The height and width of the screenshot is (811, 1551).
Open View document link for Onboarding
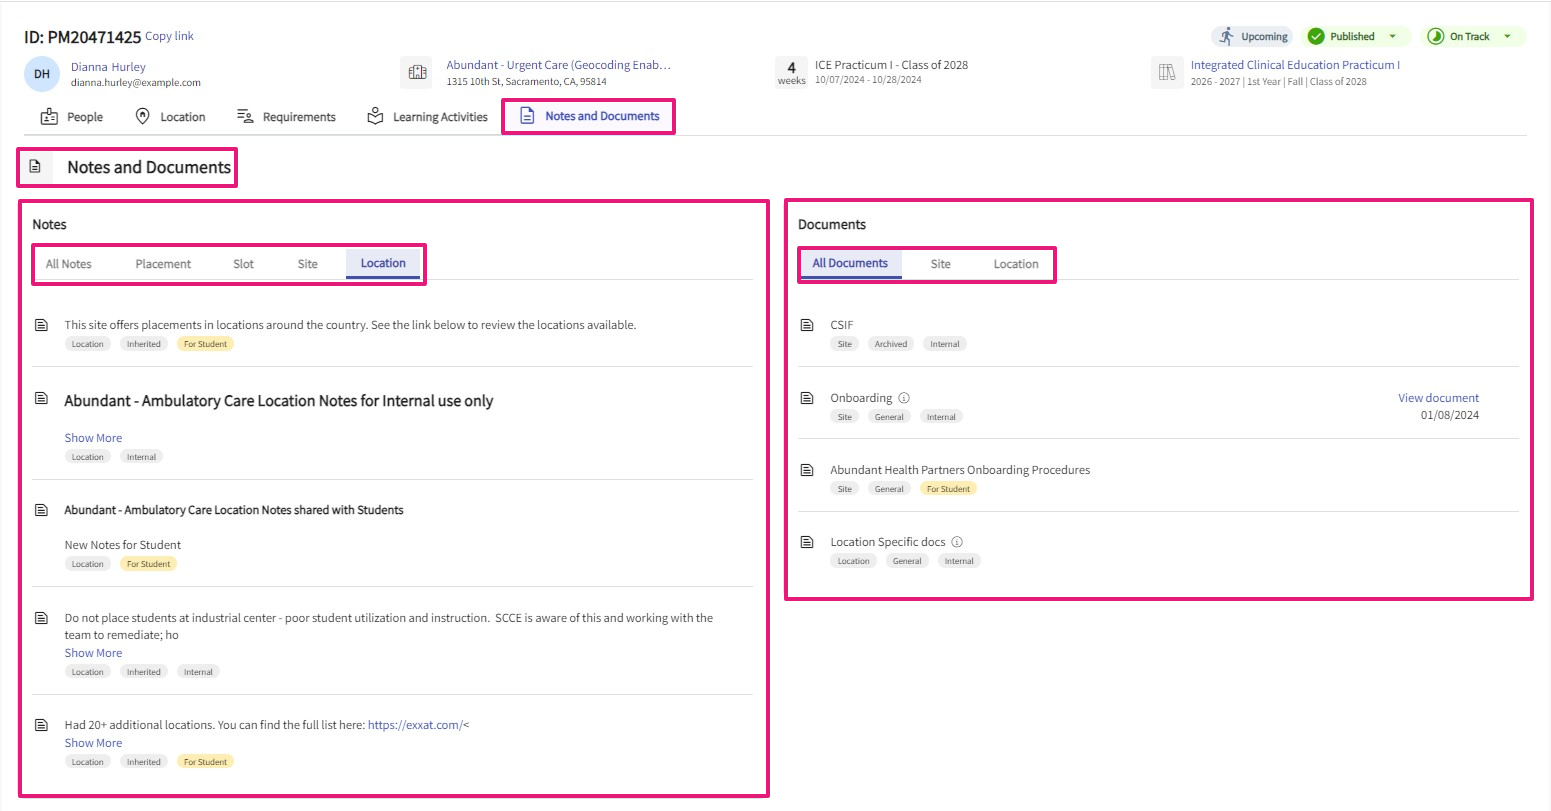coord(1437,398)
